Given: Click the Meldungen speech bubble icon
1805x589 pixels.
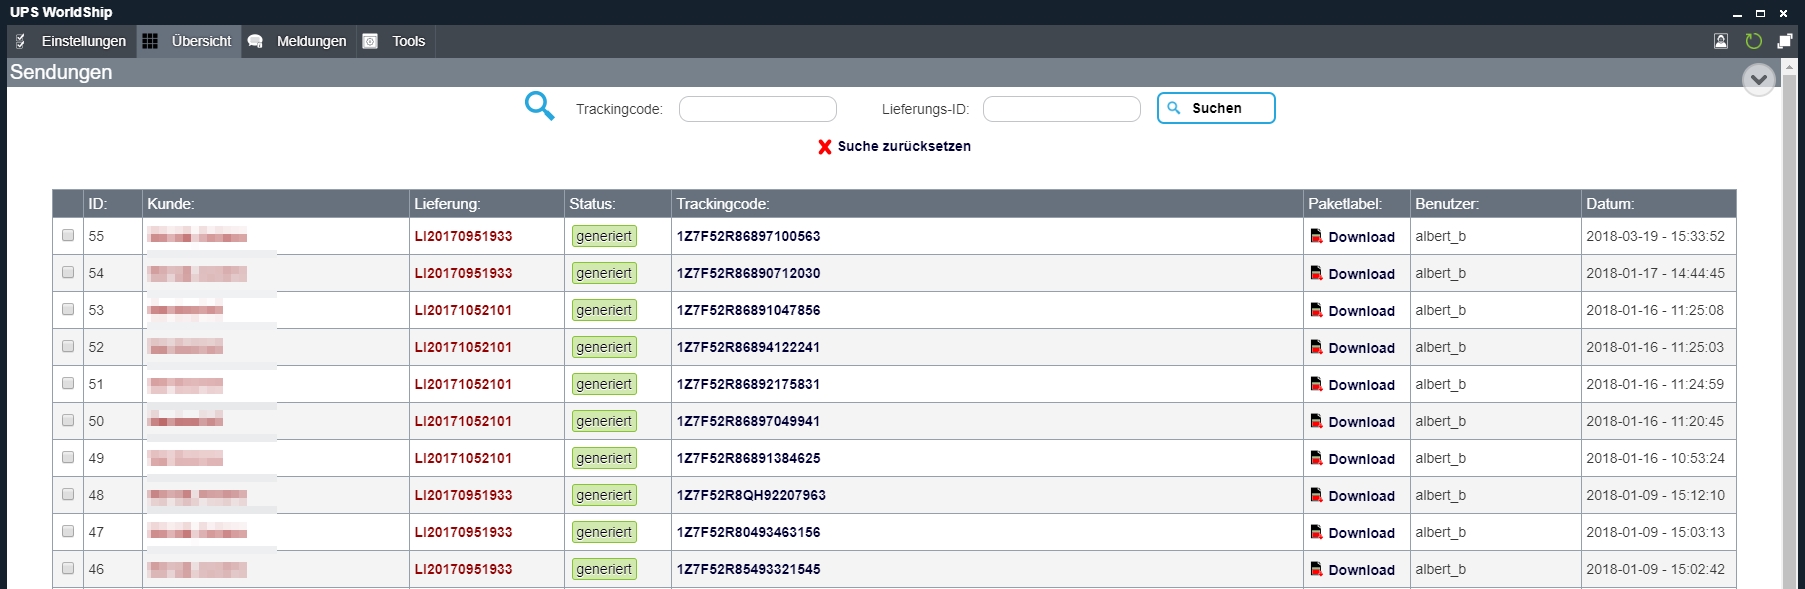Looking at the screenshot, I should 256,41.
